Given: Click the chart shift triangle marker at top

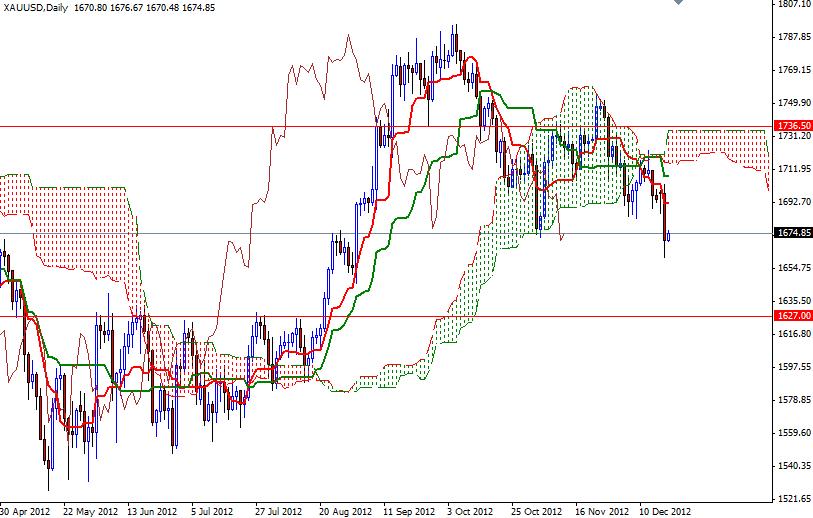Looking at the screenshot, I should (x=679, y=2).
